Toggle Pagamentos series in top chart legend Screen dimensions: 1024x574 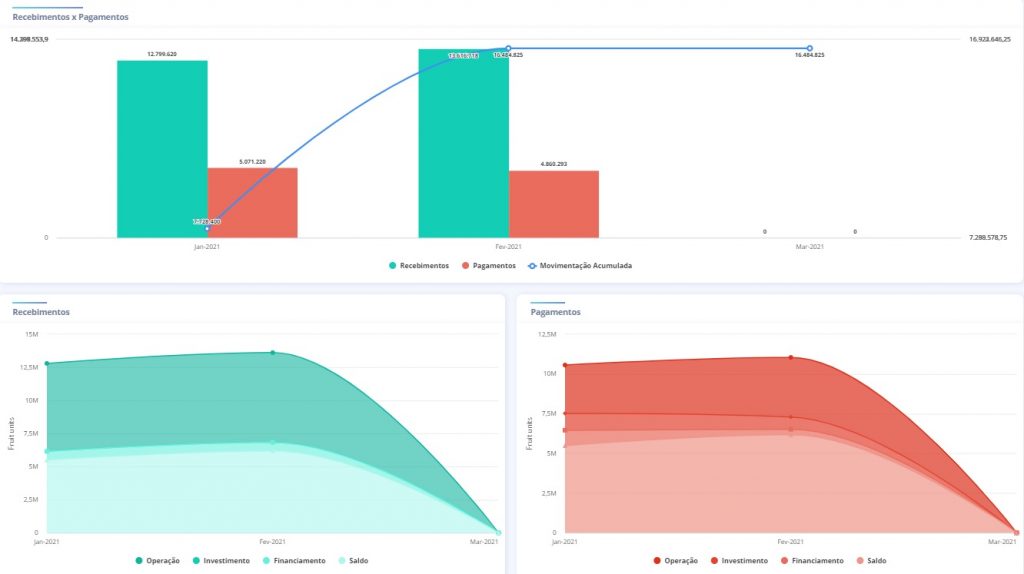coord(488,266)
